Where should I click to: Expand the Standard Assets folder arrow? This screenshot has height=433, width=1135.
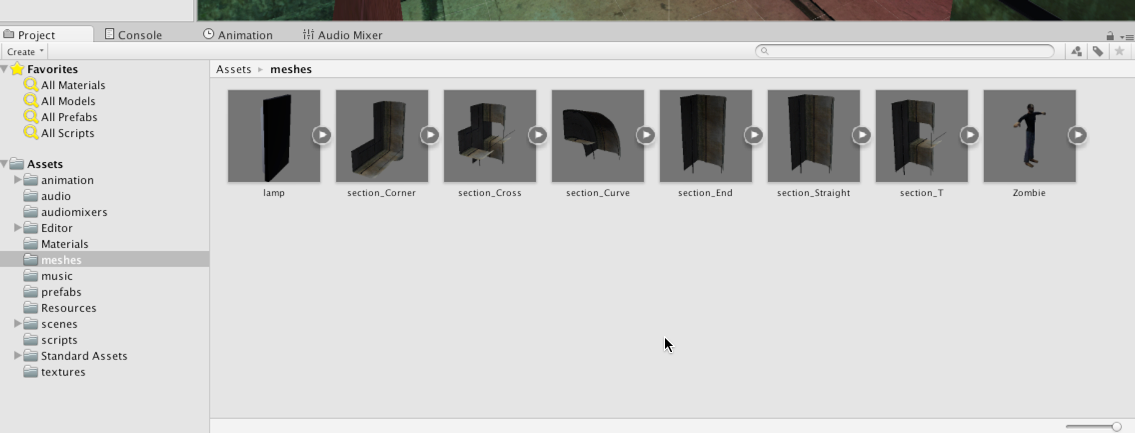[x=17, y=356]
